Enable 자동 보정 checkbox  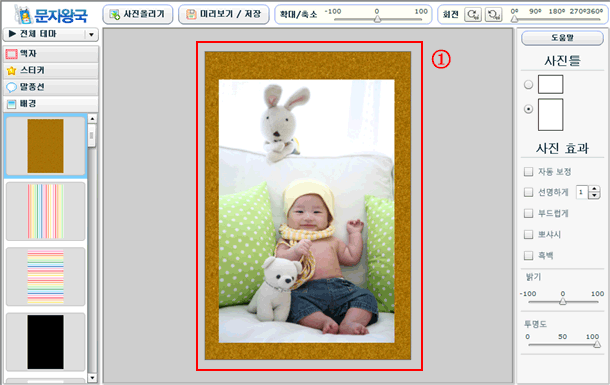point(528,172)
